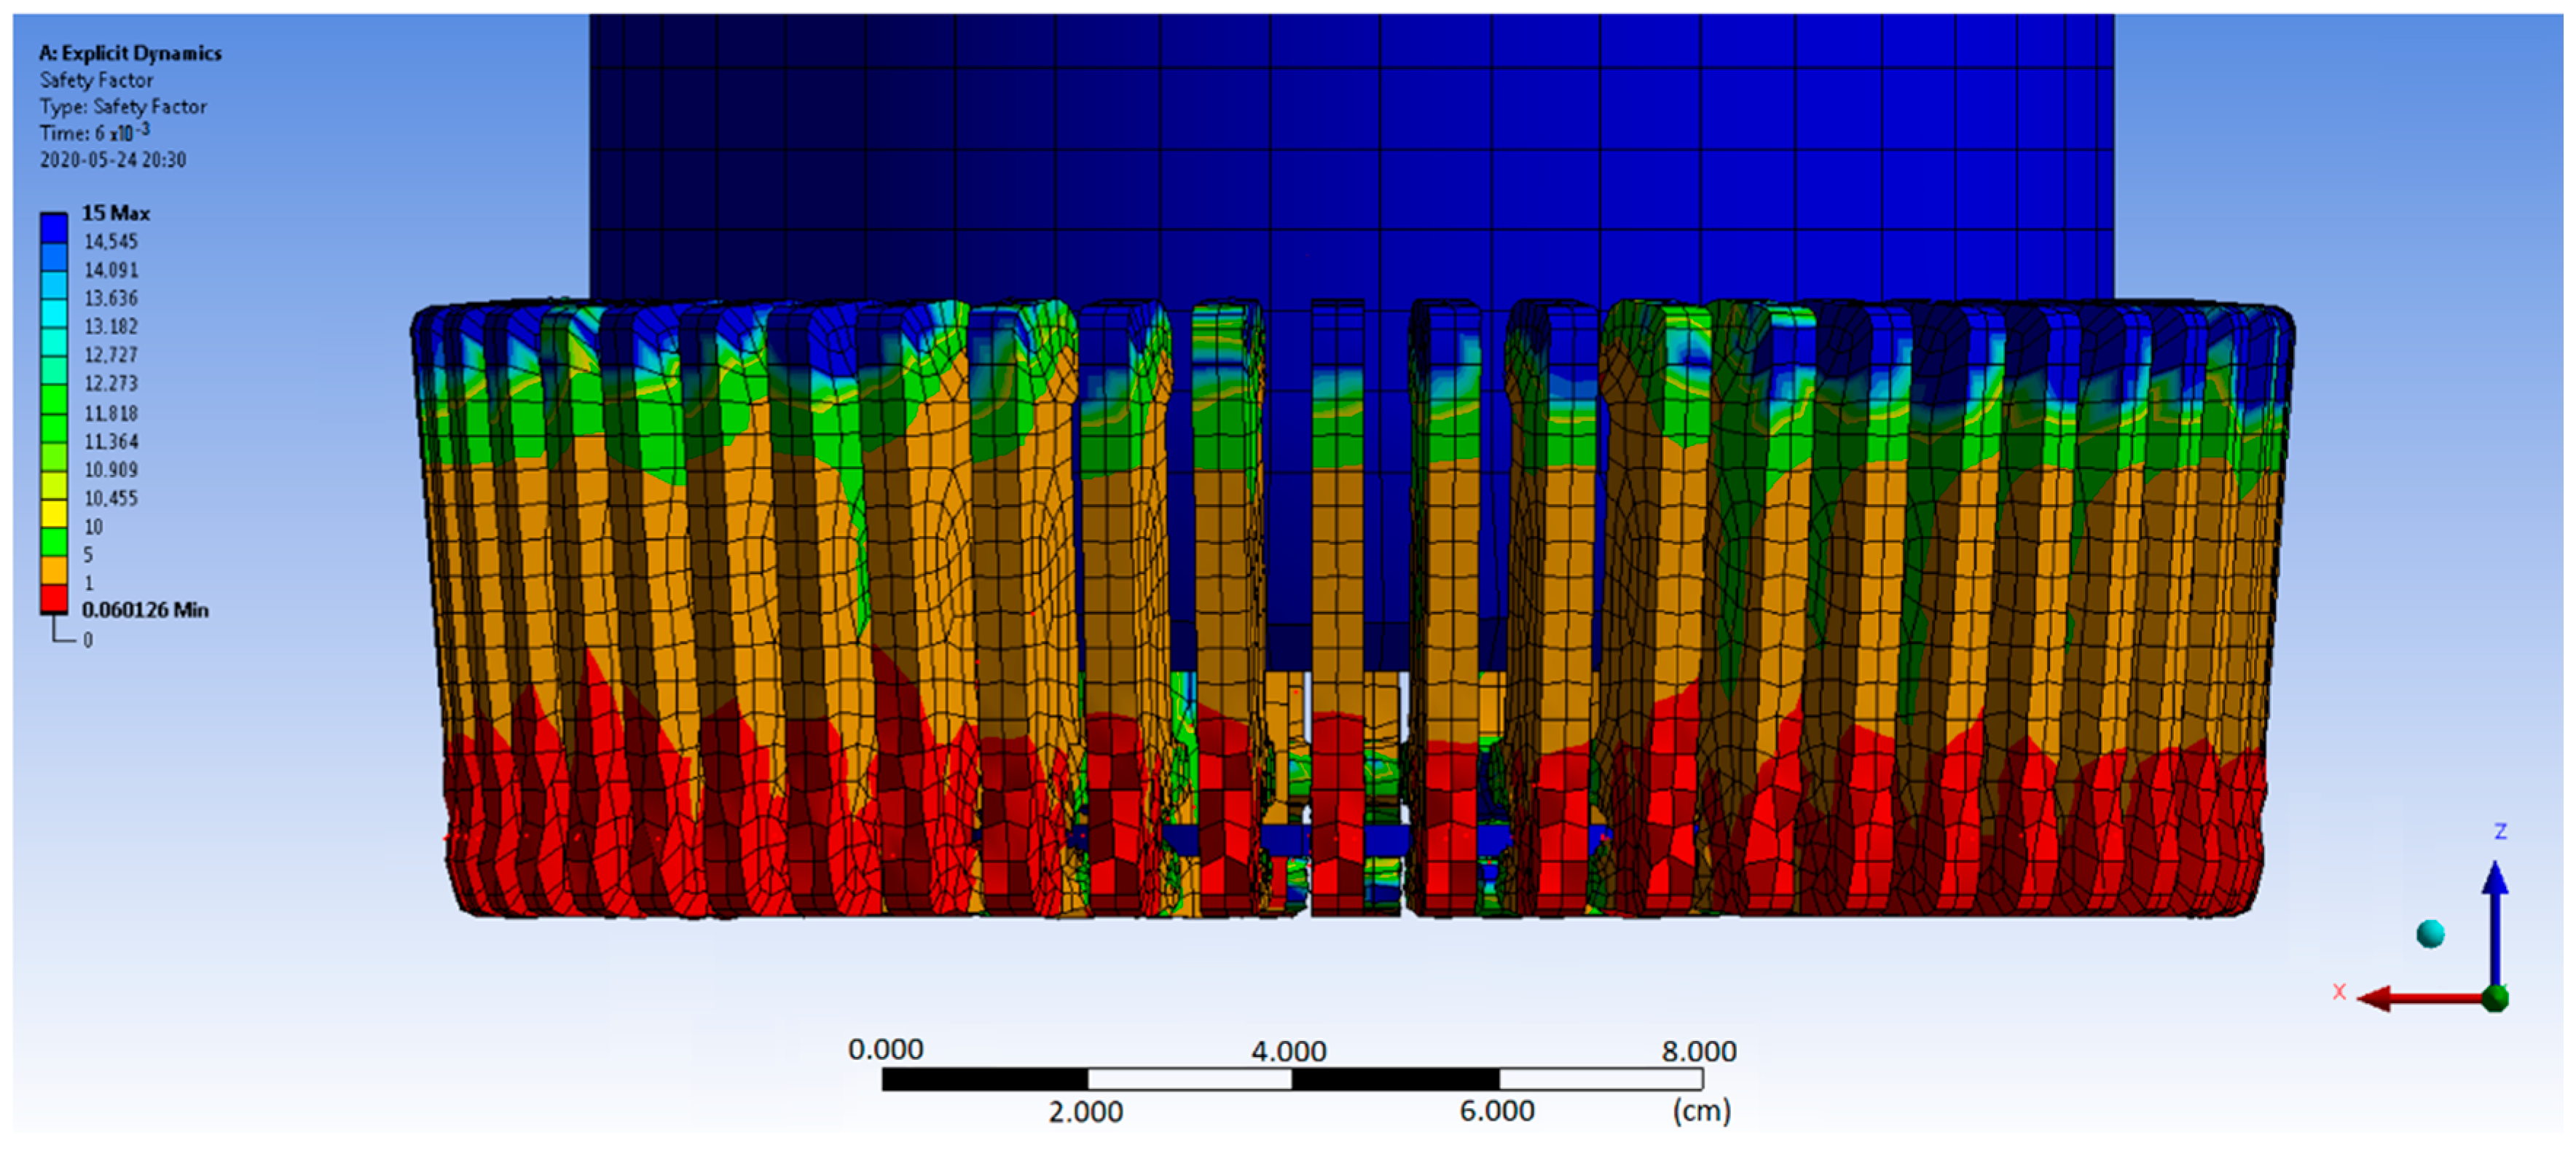
Task: Click the '12.273' legend value
Action: [111, 383]
